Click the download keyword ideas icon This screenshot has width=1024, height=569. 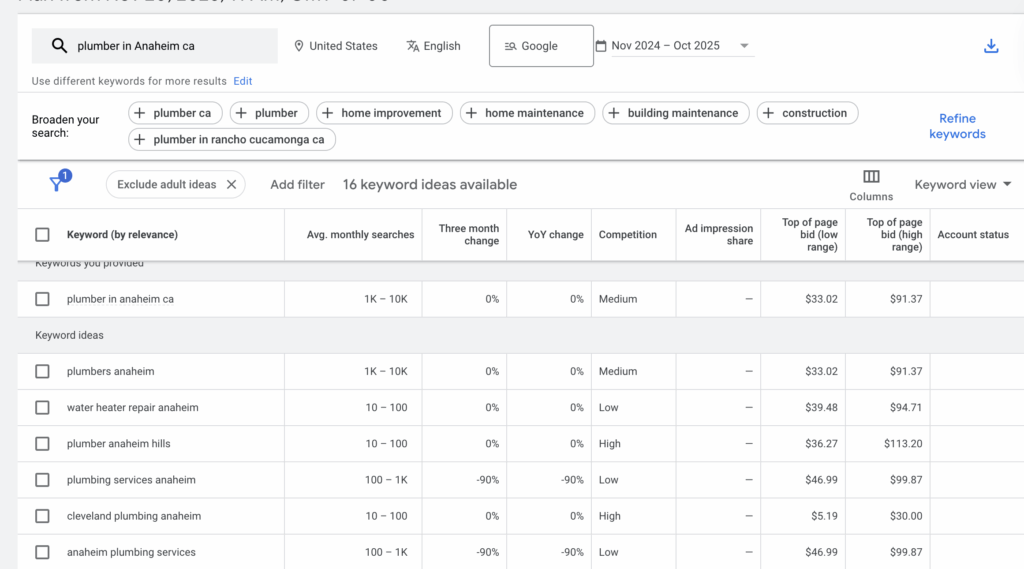tap(991, 46)
